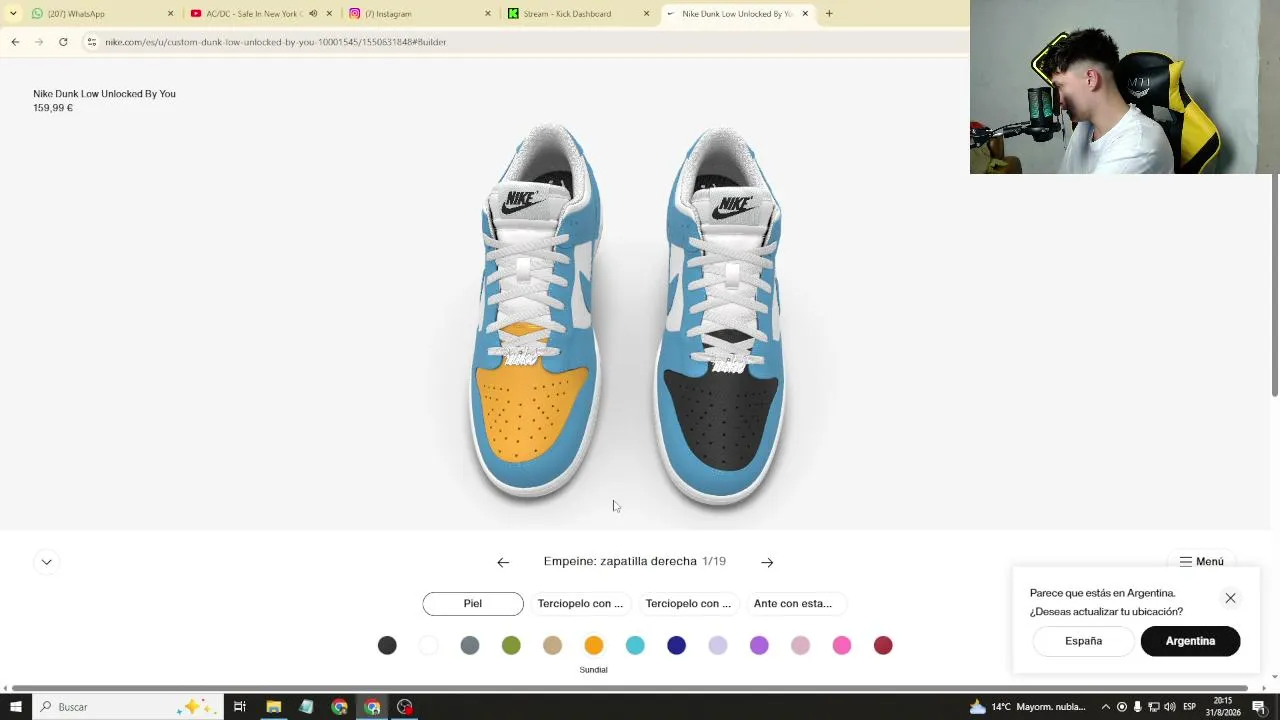Click the horizontal scrollbar at the page bottom
Image resolution: width=1280 pixels, height=720 pixels.
tap(628, 688)
